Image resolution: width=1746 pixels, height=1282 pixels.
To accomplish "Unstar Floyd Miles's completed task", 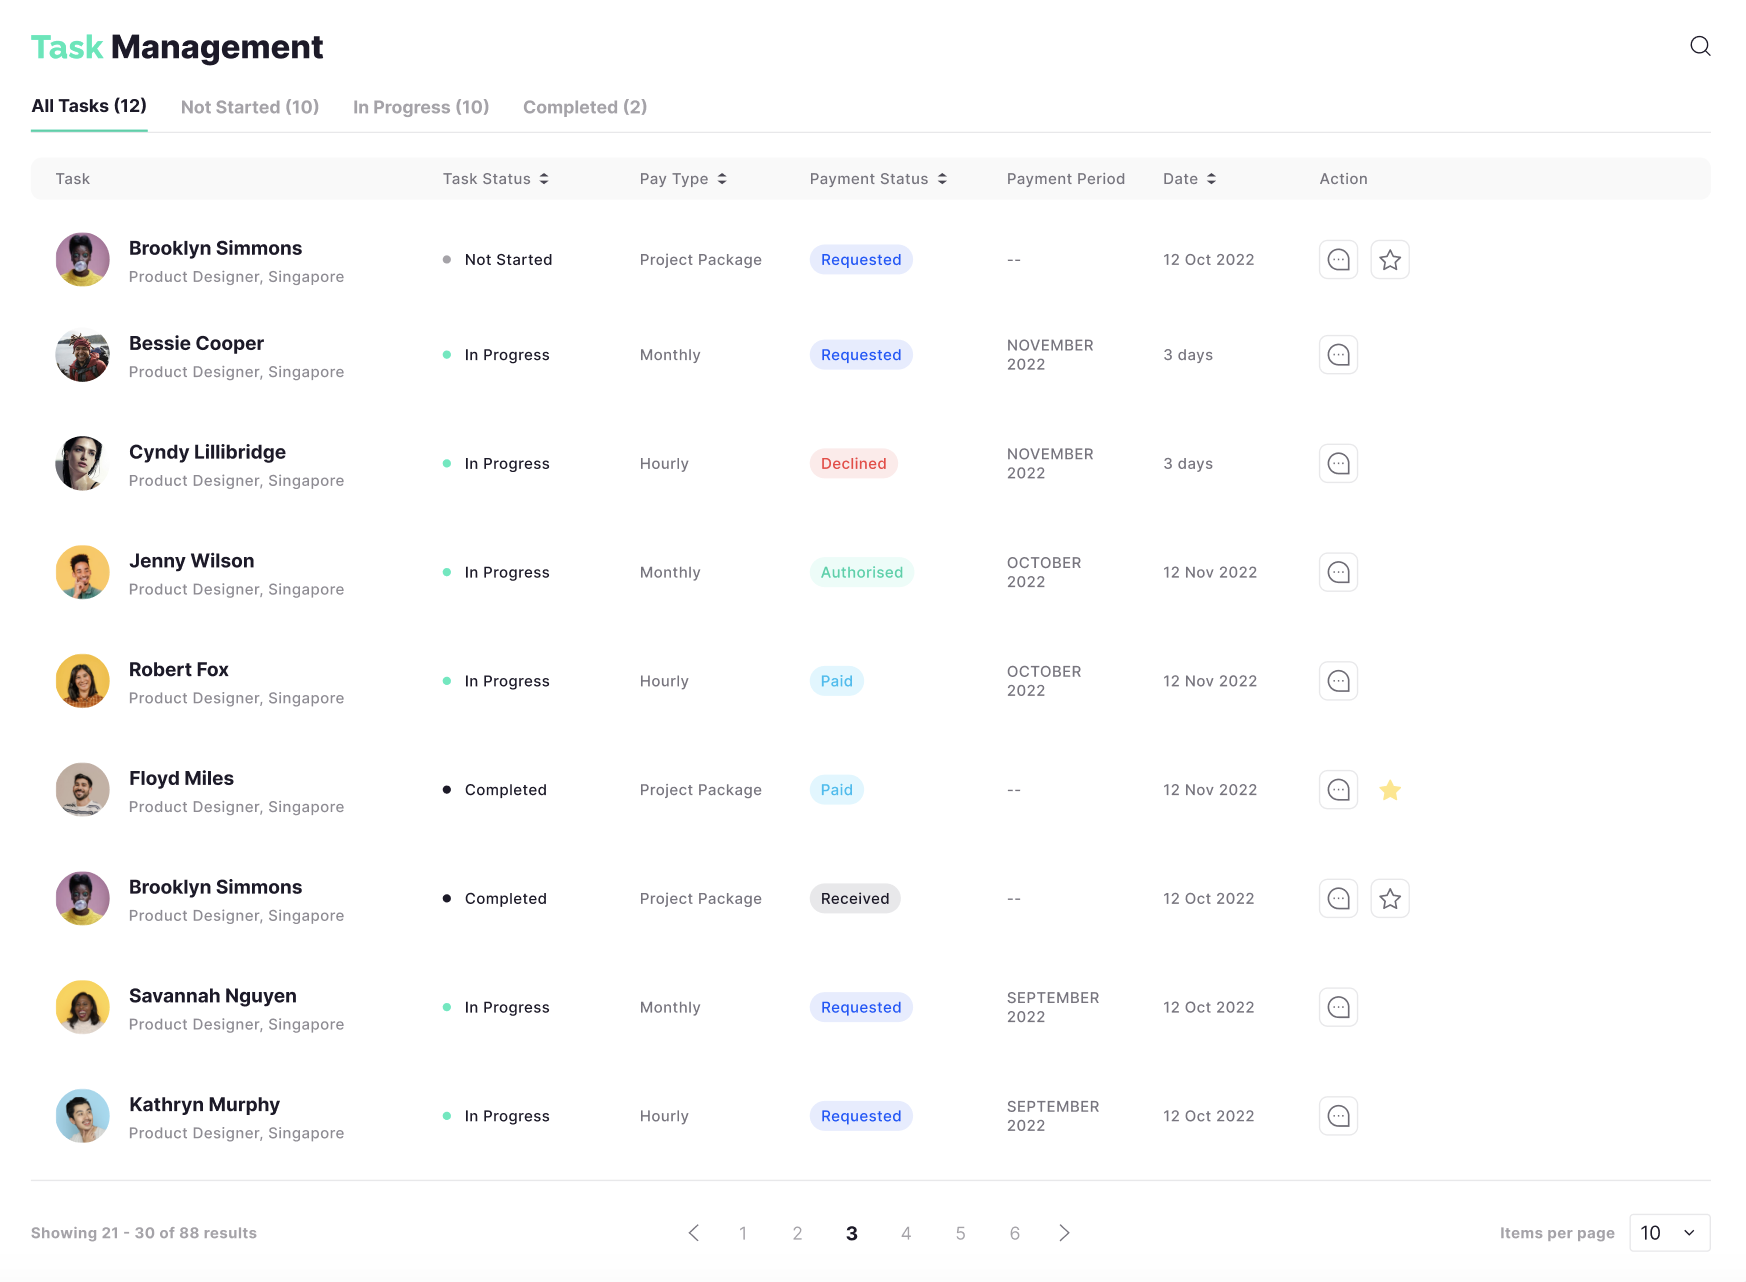I will tap(1389, 790).
